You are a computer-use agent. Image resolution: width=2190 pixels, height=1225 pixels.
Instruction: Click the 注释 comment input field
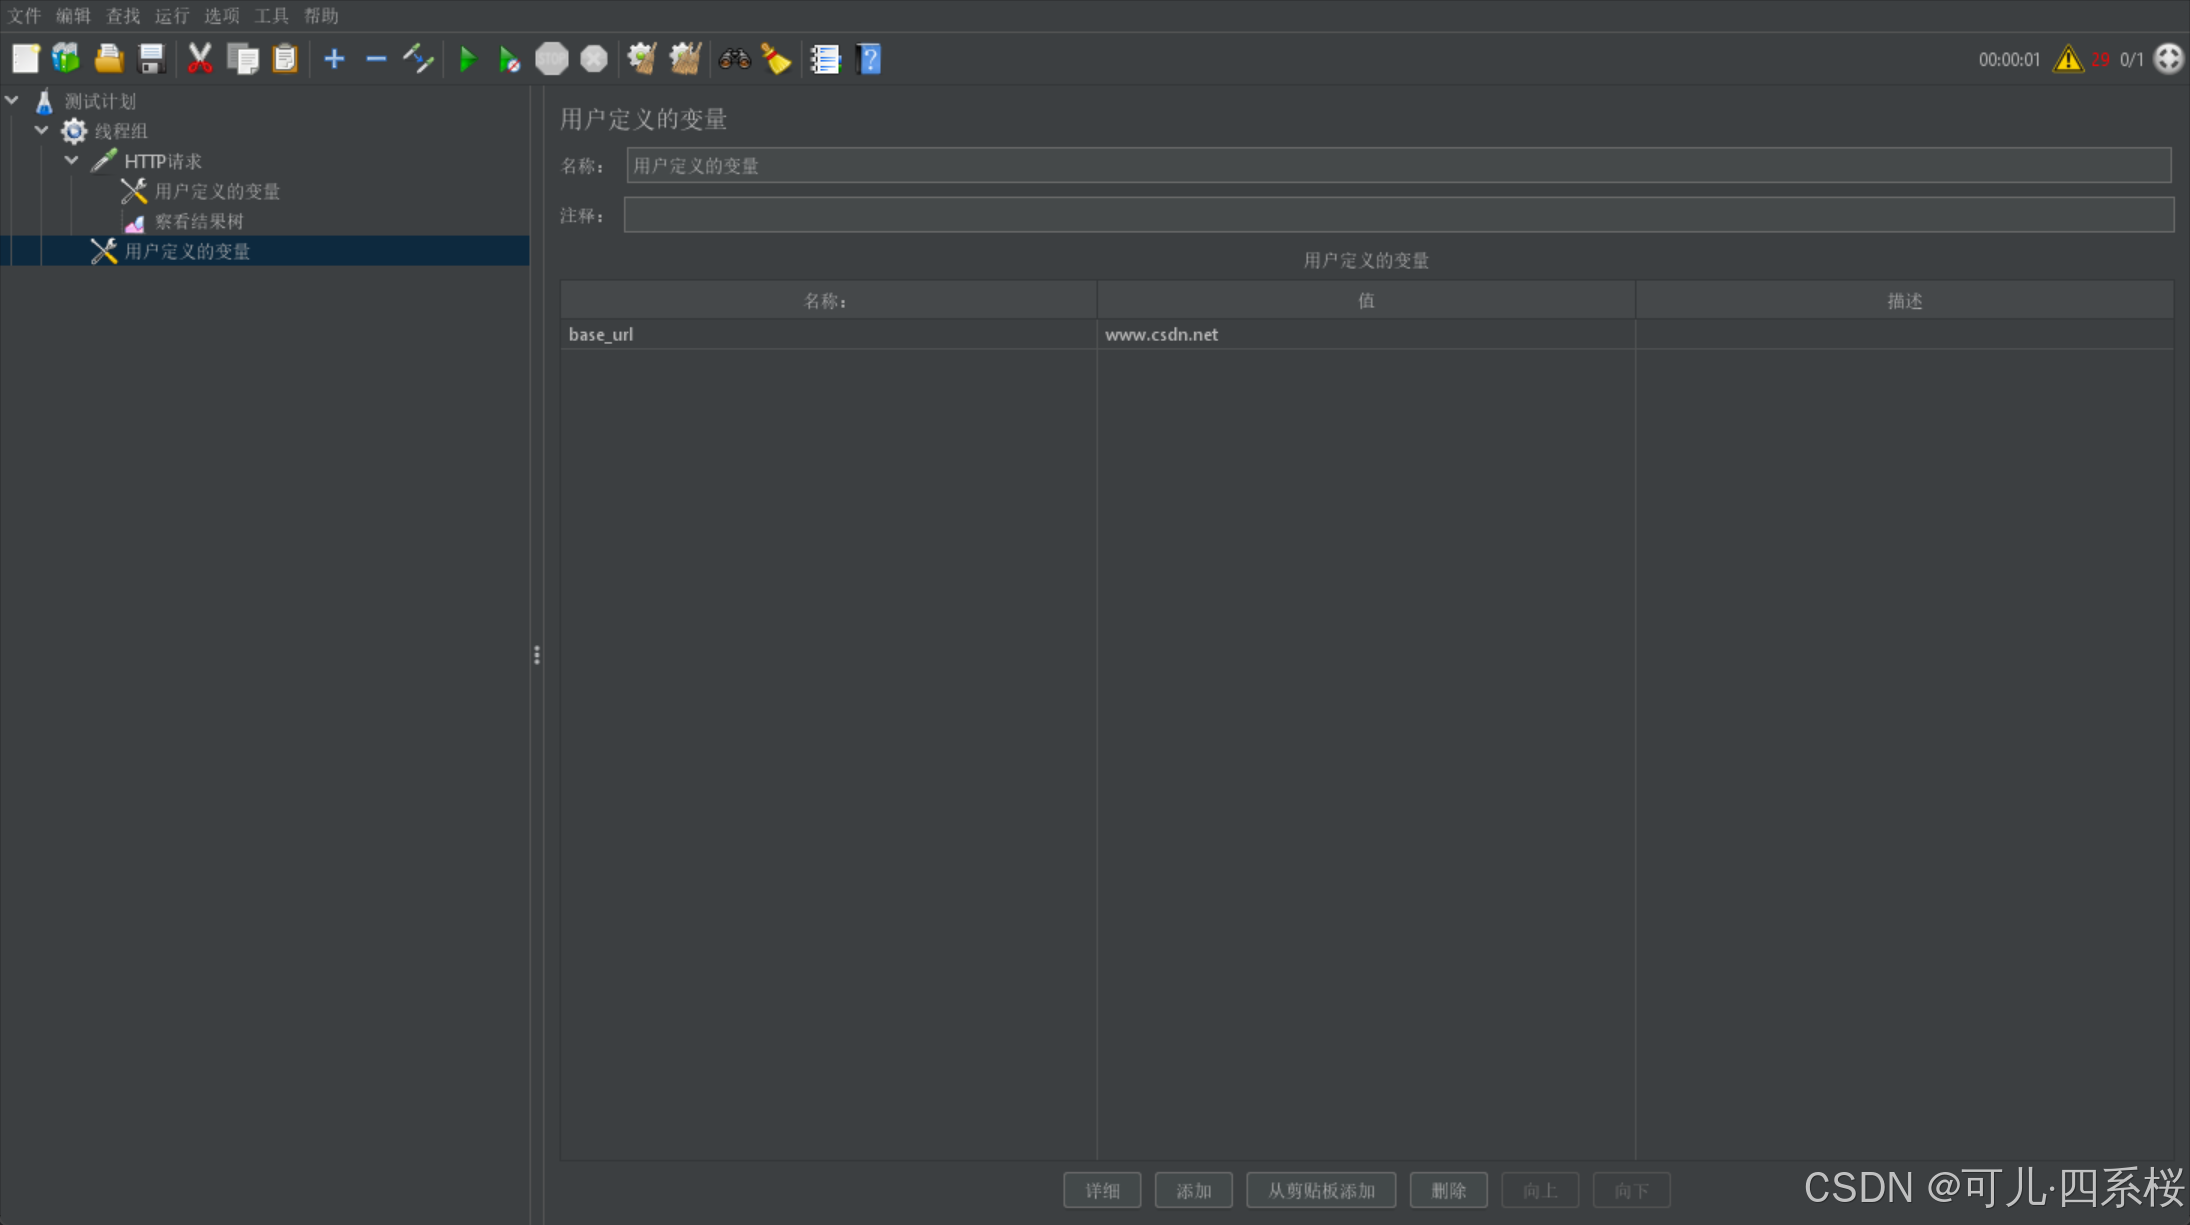(x=1398, y=215)
